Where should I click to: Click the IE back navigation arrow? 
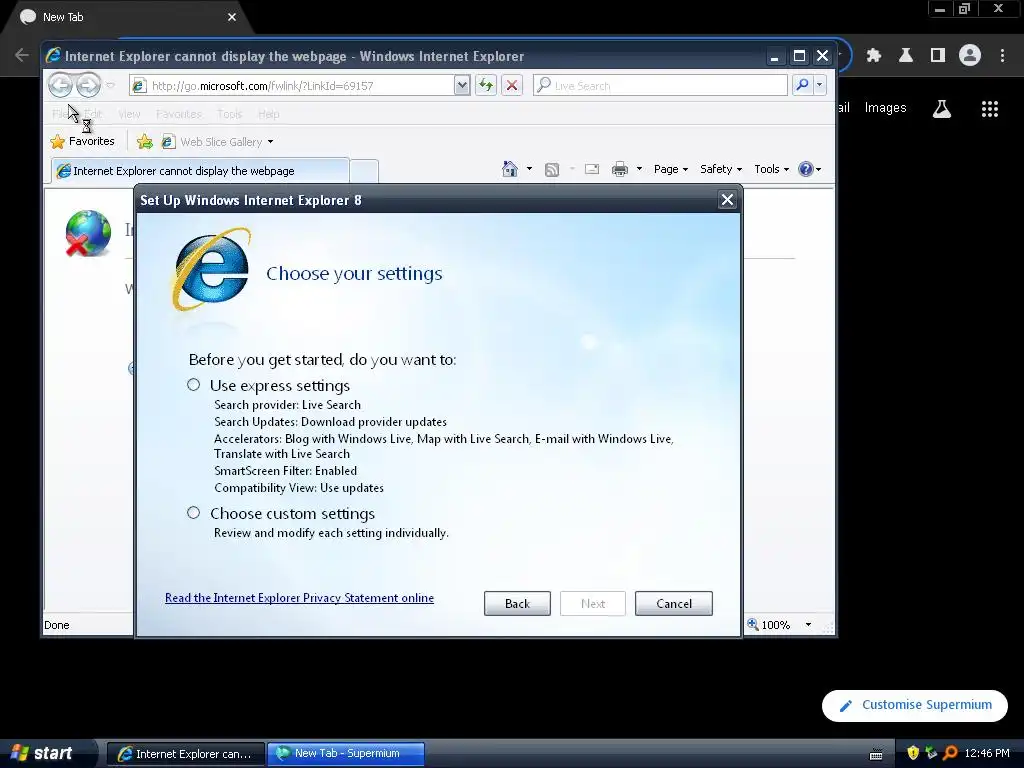(x=60, y=85)
